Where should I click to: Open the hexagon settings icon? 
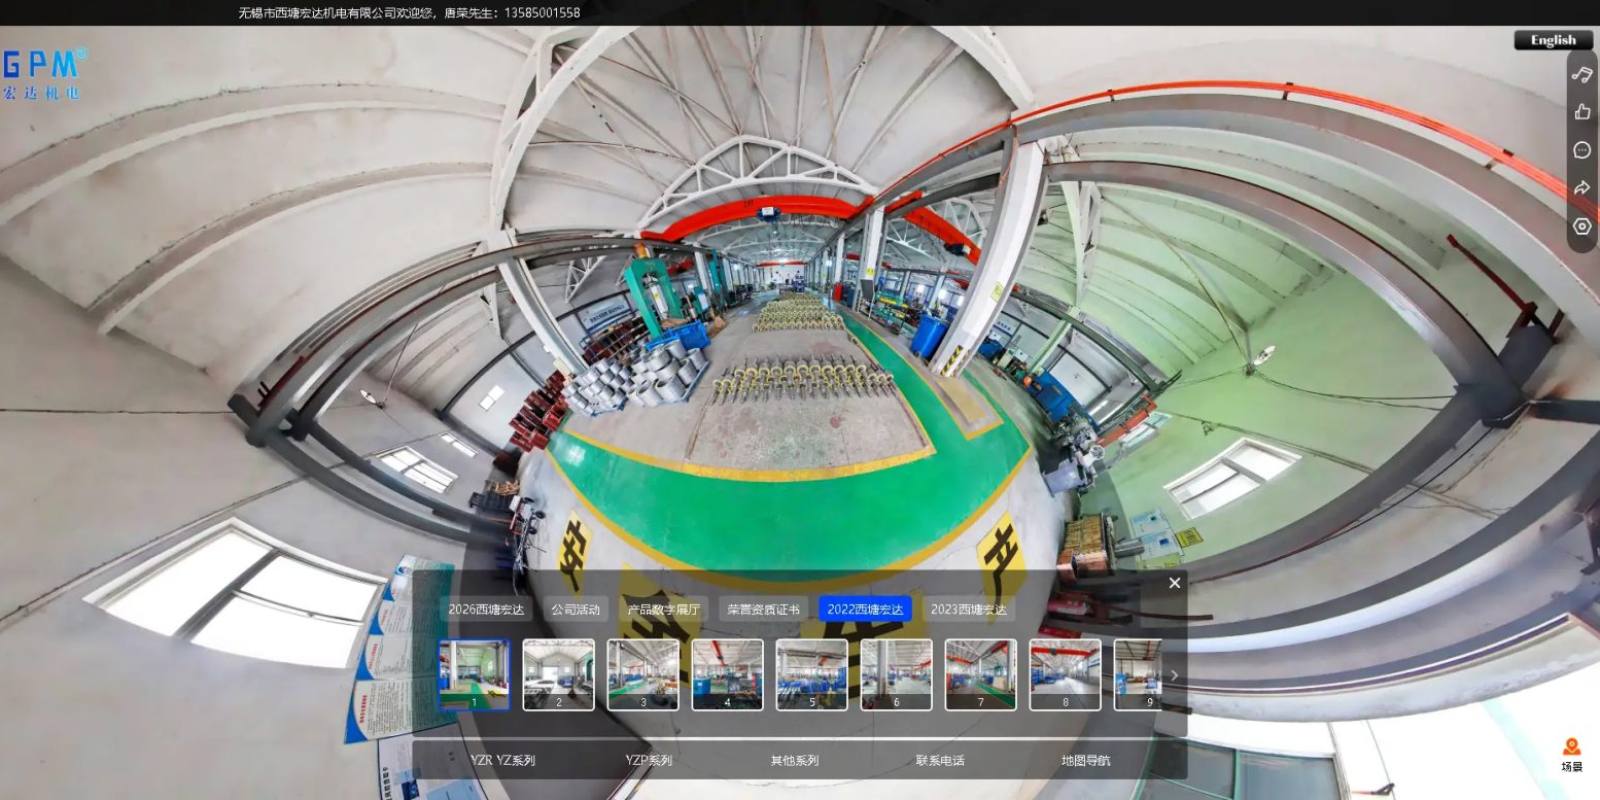tap(1582, 226)
